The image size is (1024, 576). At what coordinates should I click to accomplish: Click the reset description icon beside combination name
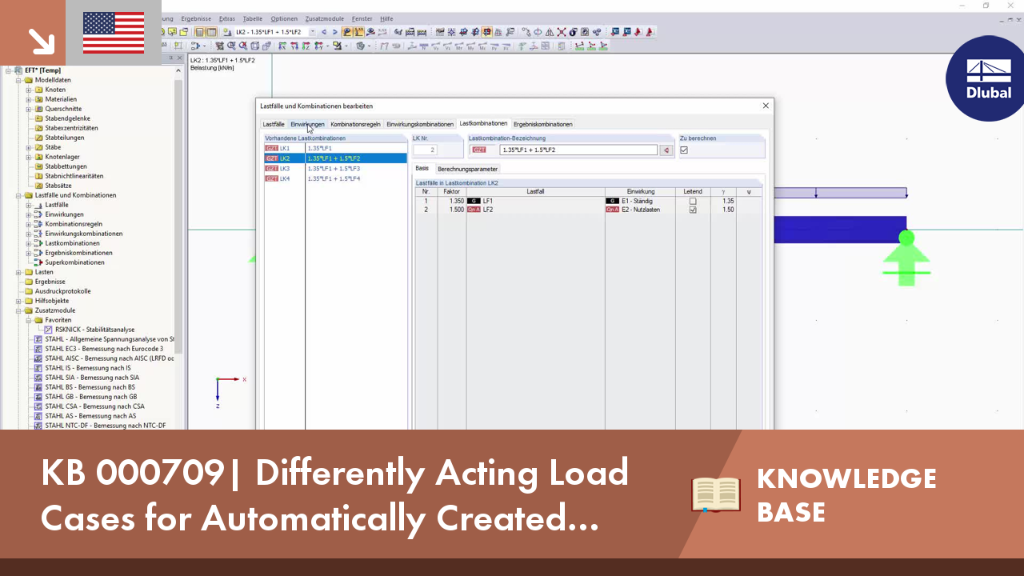[666, 150]
